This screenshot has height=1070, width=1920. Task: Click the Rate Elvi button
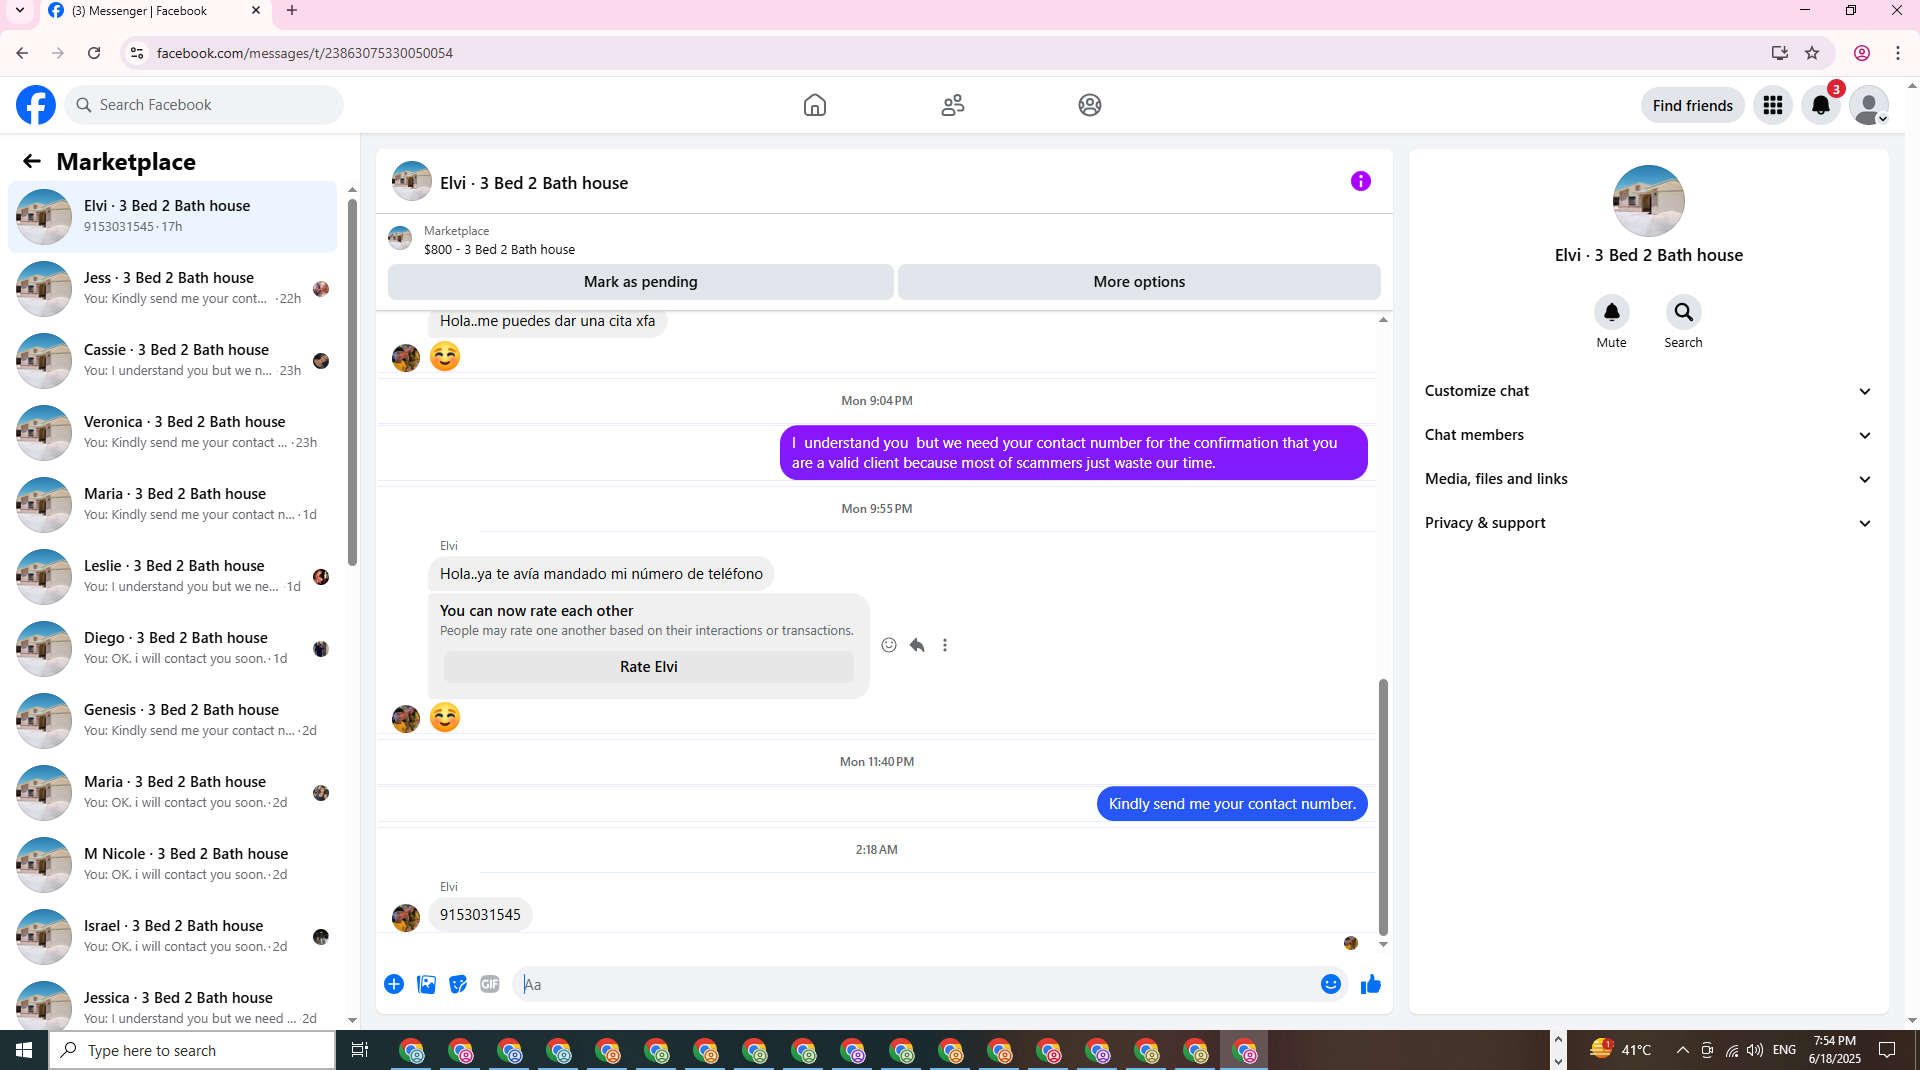tap(649, 667)
